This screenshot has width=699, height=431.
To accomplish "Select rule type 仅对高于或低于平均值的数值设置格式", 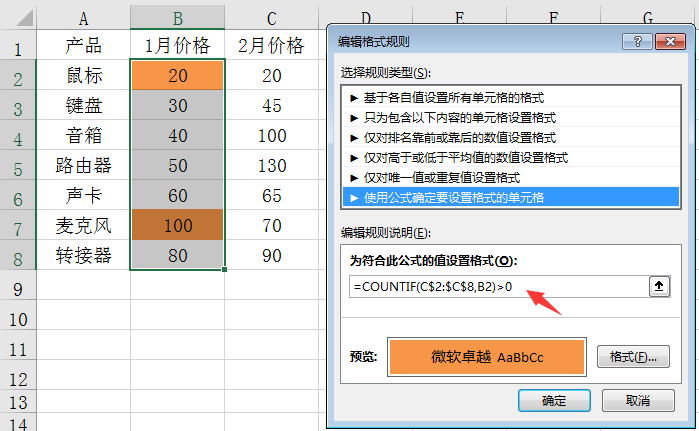I will click(x=511, y=158).
